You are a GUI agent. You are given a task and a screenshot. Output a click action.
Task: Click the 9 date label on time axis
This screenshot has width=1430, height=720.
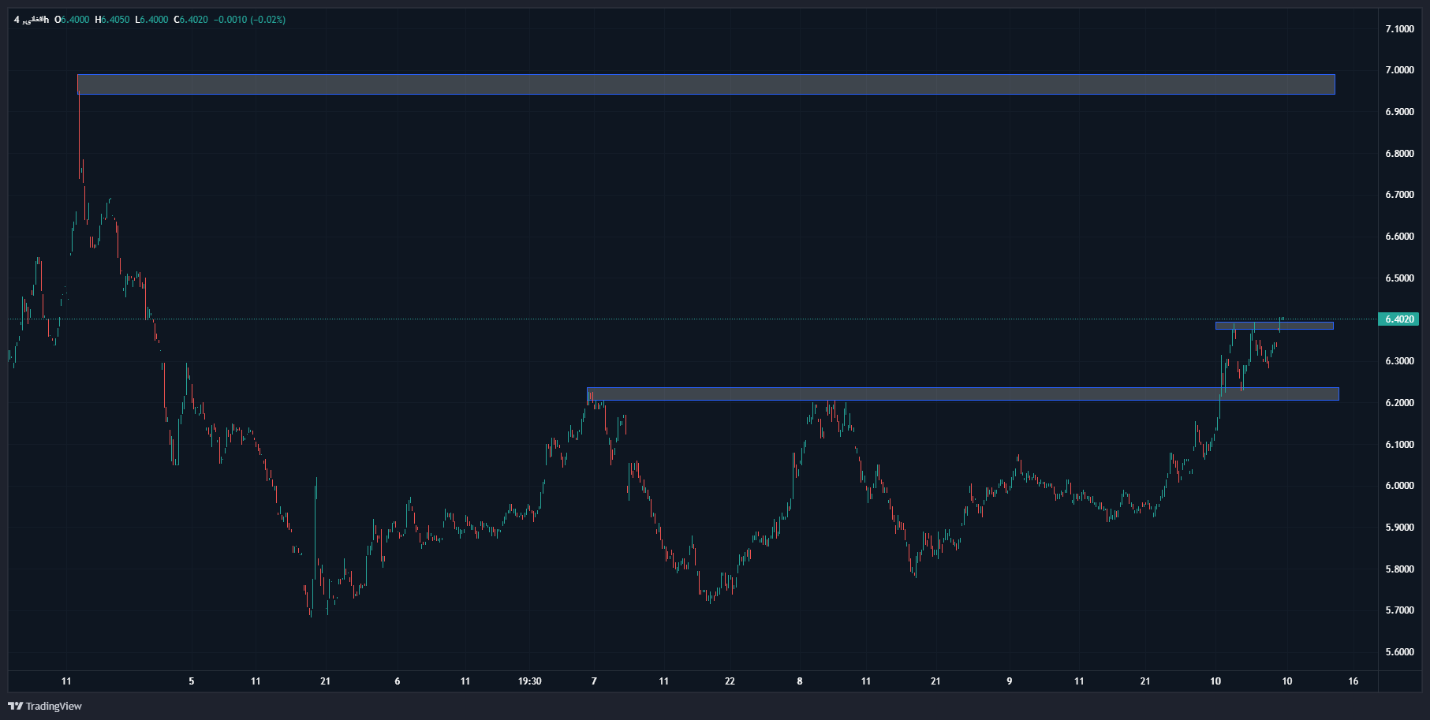[x=1009, y=681]
